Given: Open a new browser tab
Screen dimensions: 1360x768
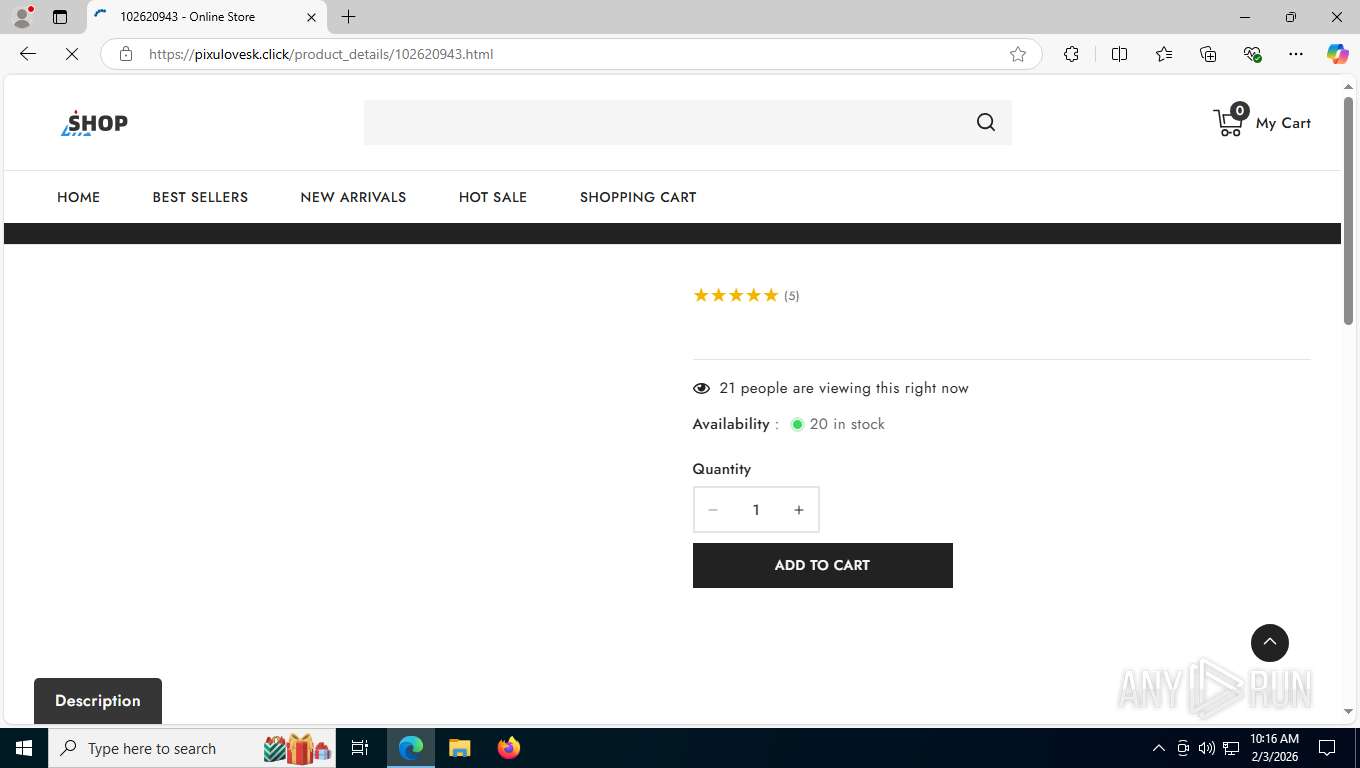Looking at the screenshot, I should (348, 17).
